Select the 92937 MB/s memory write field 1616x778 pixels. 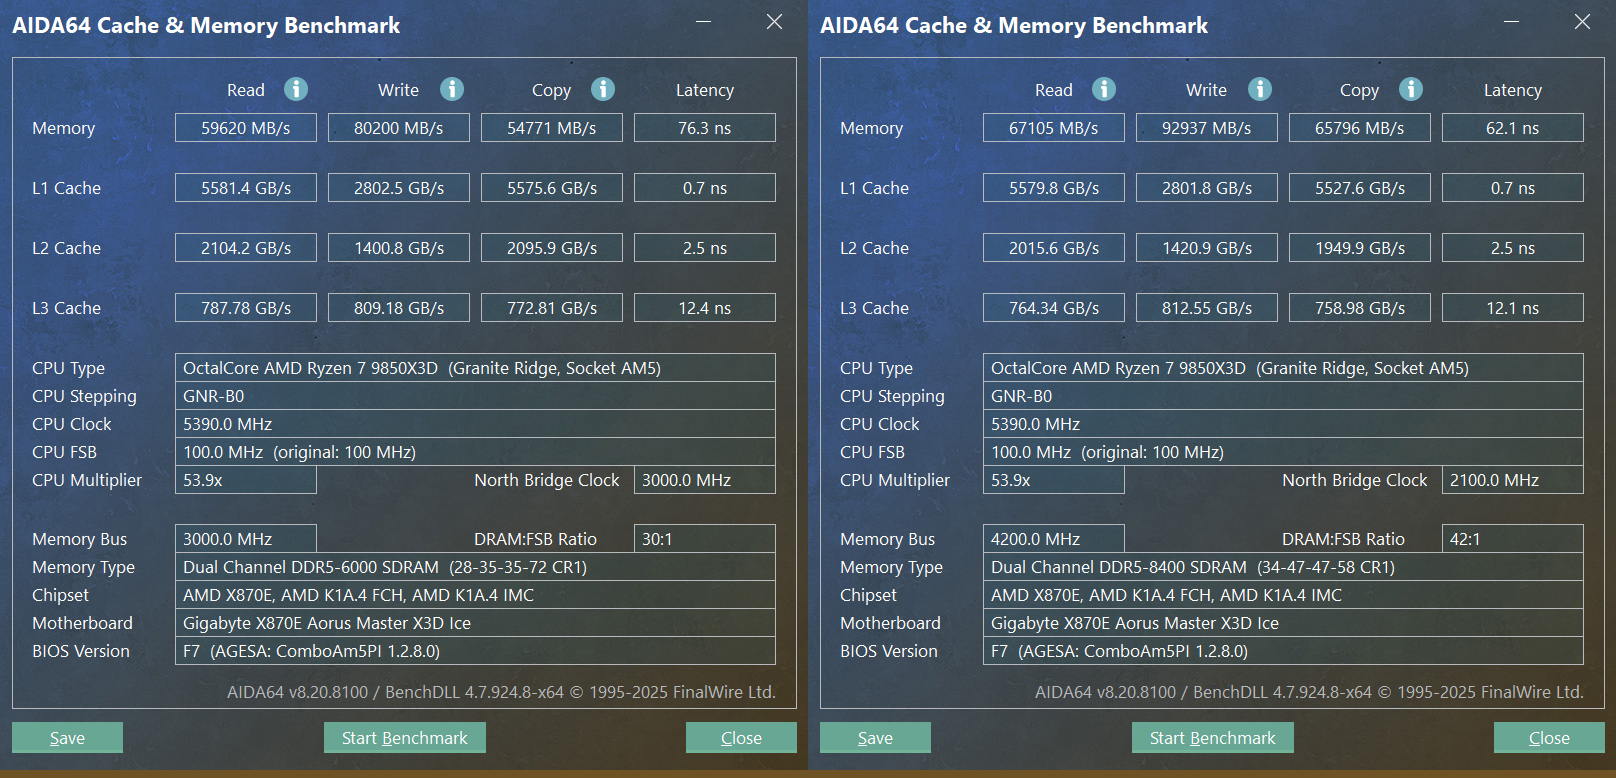(1207, 128)
